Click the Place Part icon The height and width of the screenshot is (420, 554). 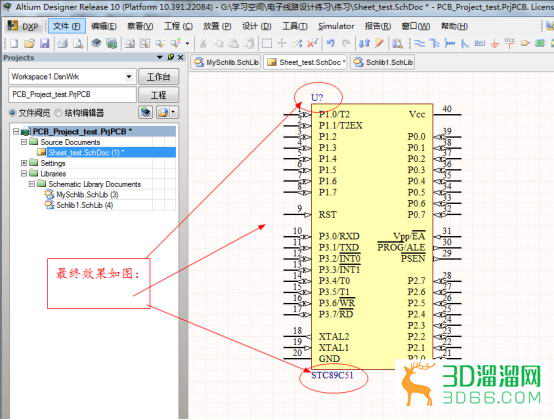point(525,43)
